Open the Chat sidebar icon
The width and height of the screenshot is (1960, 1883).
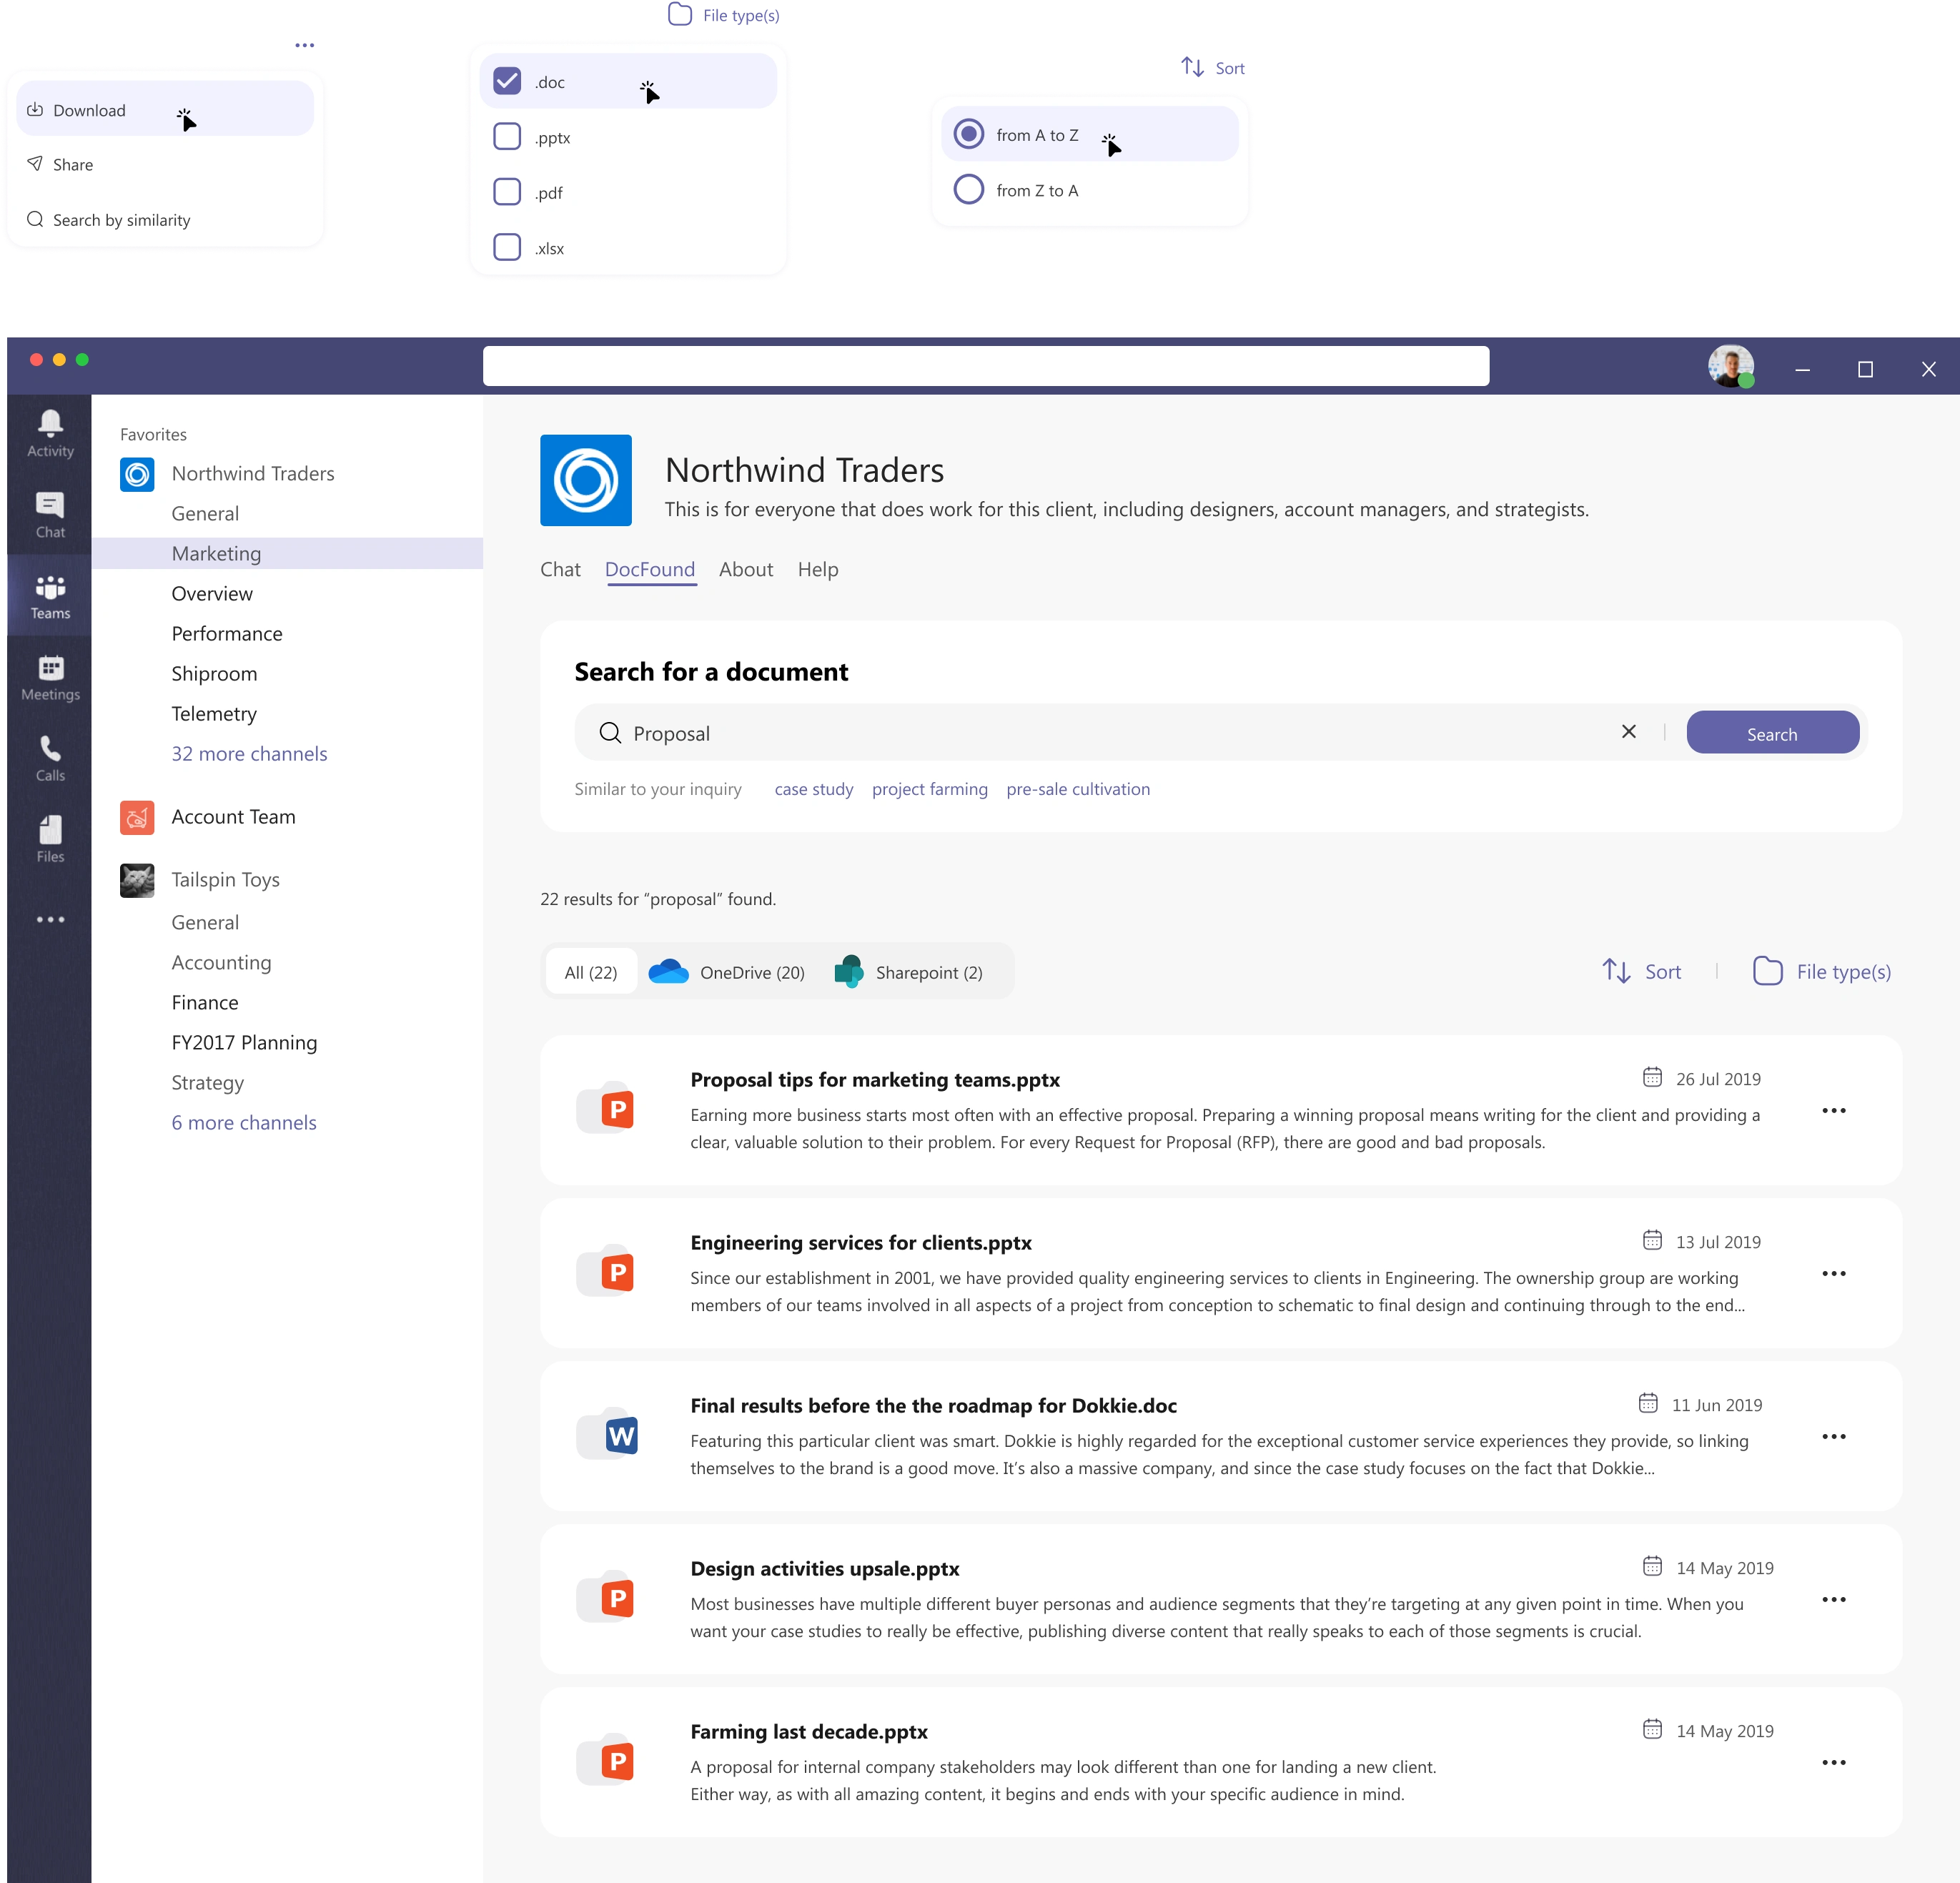(x=50, y=514)
